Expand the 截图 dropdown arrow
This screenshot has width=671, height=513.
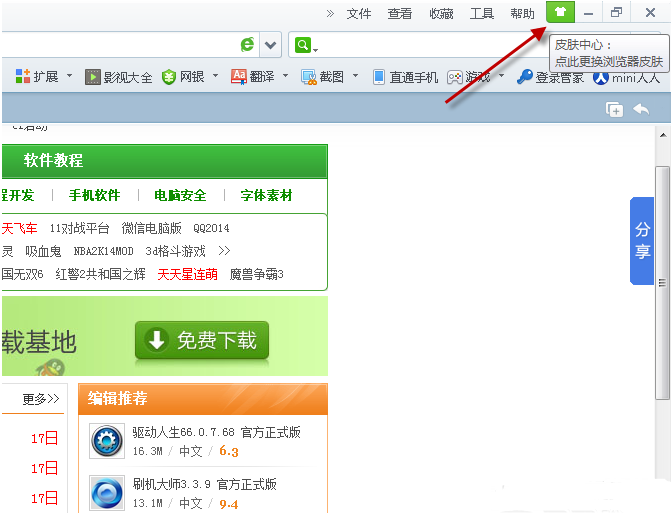[355, 76]
